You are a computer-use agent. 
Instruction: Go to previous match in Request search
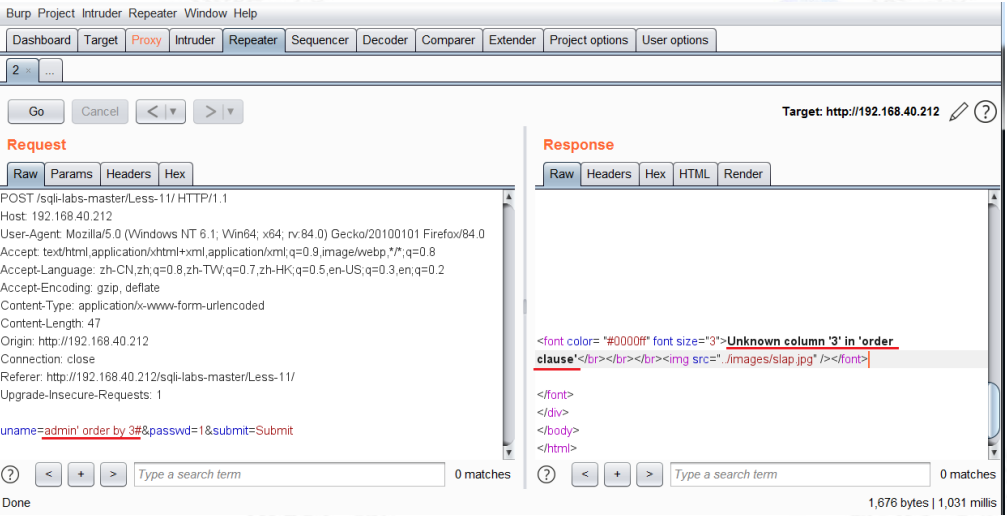[x=49, y=474]
